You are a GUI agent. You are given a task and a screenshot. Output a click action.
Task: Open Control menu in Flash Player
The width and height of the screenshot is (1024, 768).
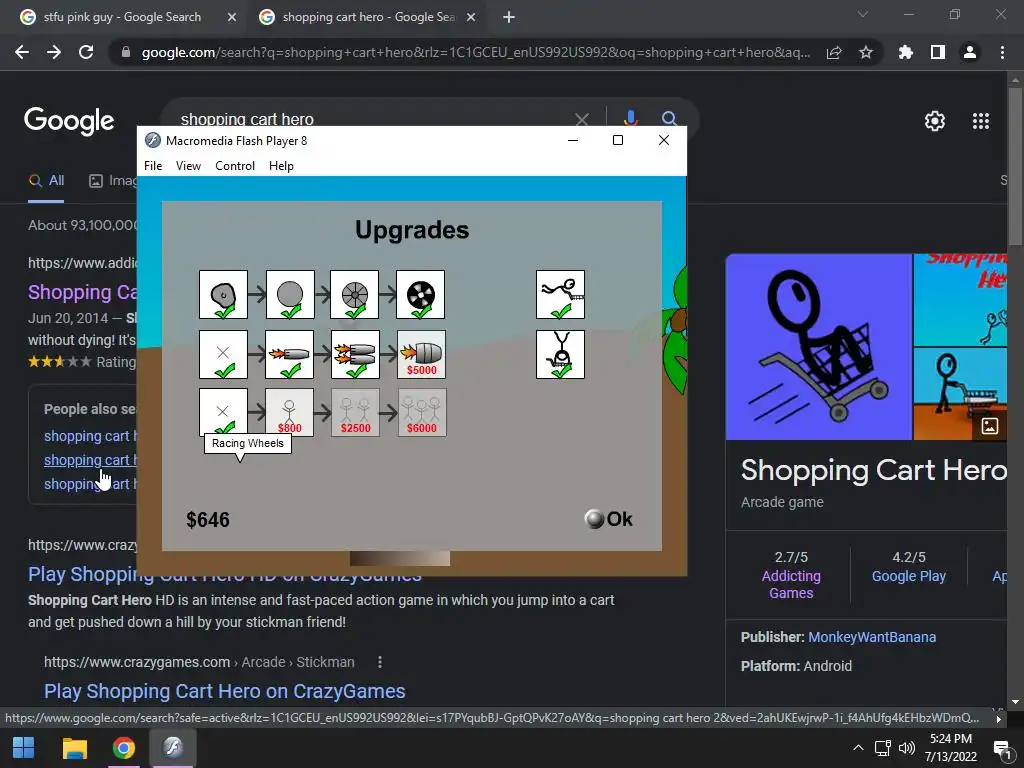[235, 166]
